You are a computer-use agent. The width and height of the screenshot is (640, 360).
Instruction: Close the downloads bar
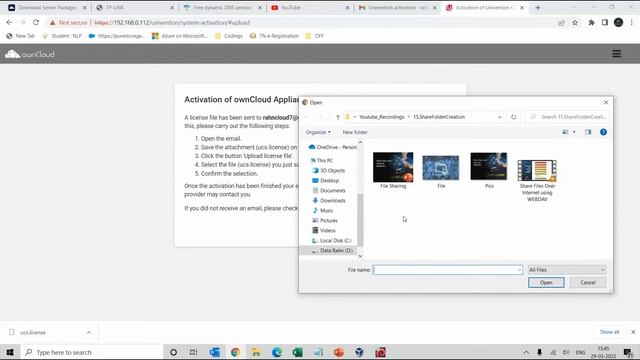[x=633, y=332]
